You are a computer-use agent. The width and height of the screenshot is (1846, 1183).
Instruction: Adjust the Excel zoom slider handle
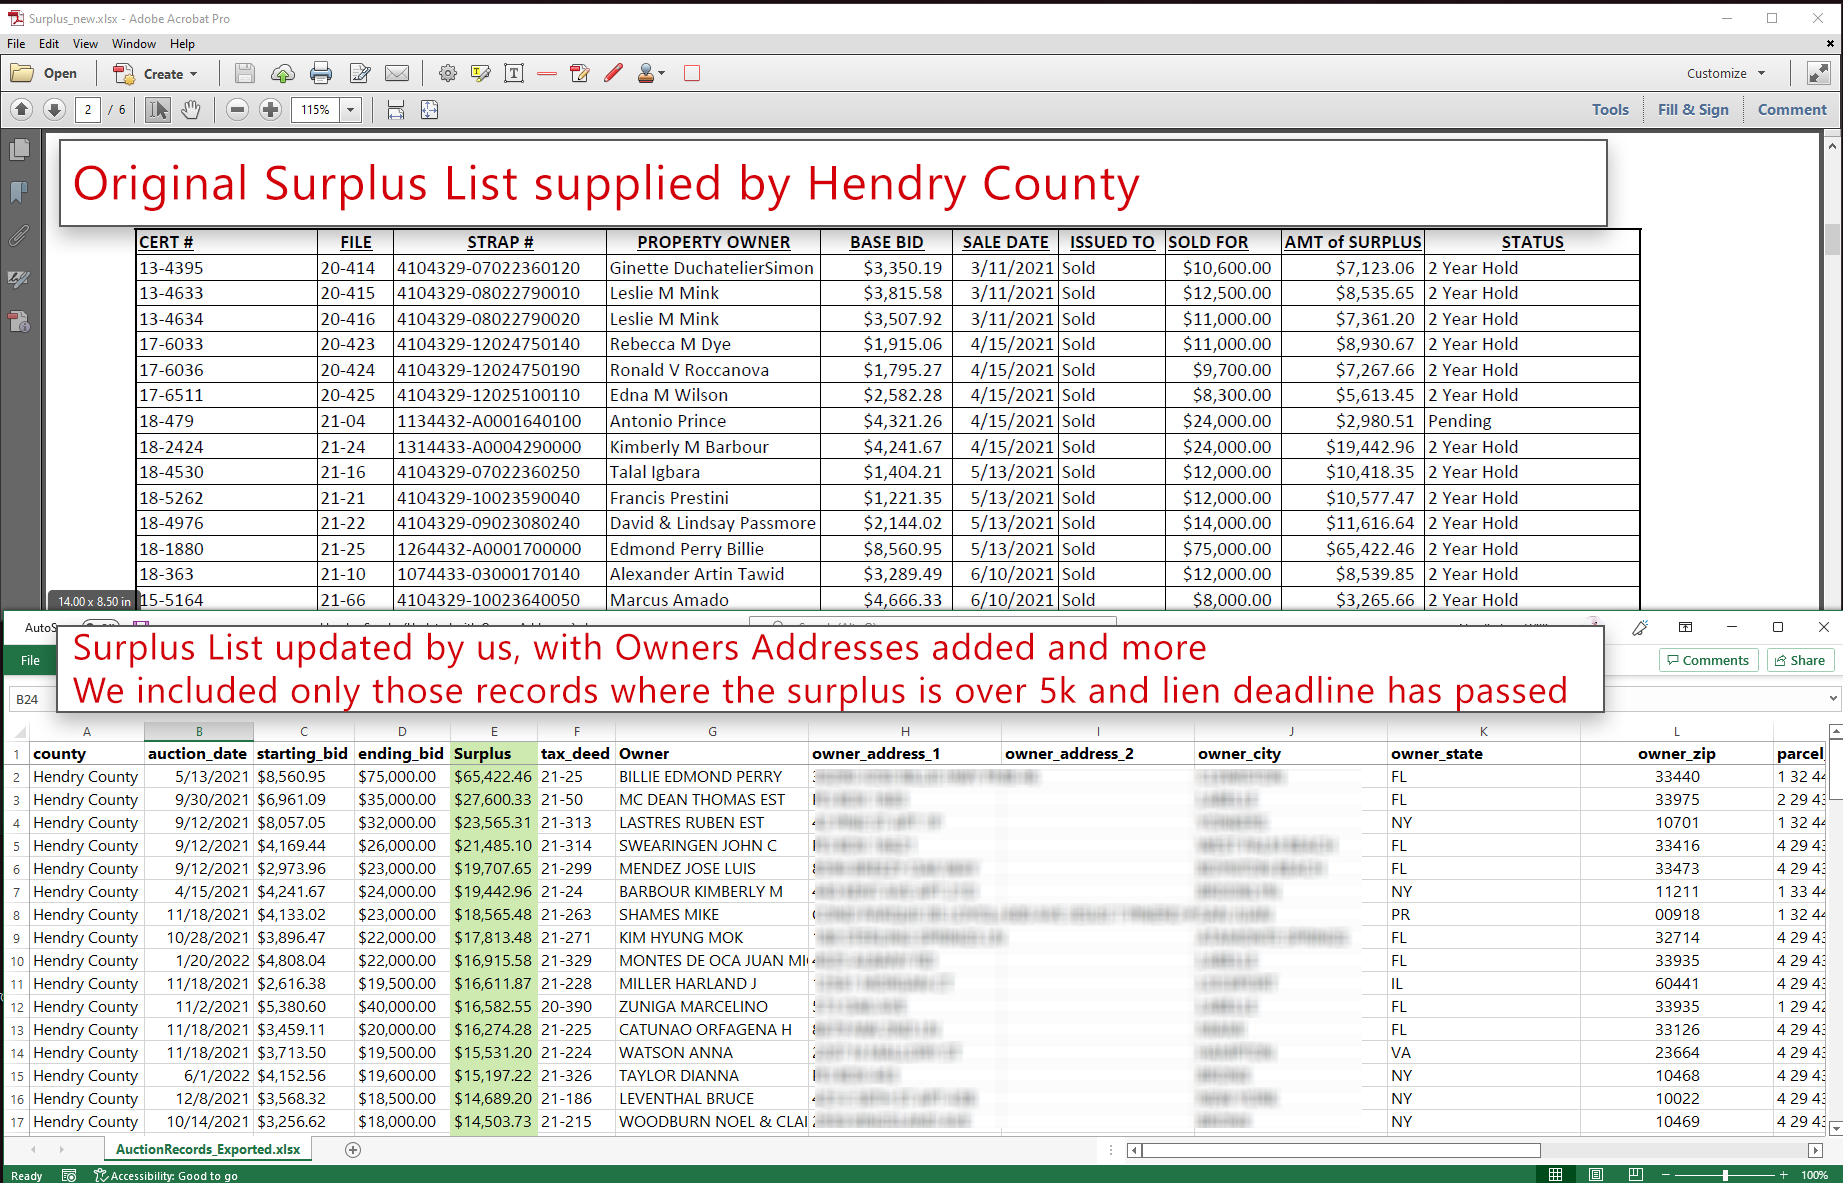tap(1725, 1175)
